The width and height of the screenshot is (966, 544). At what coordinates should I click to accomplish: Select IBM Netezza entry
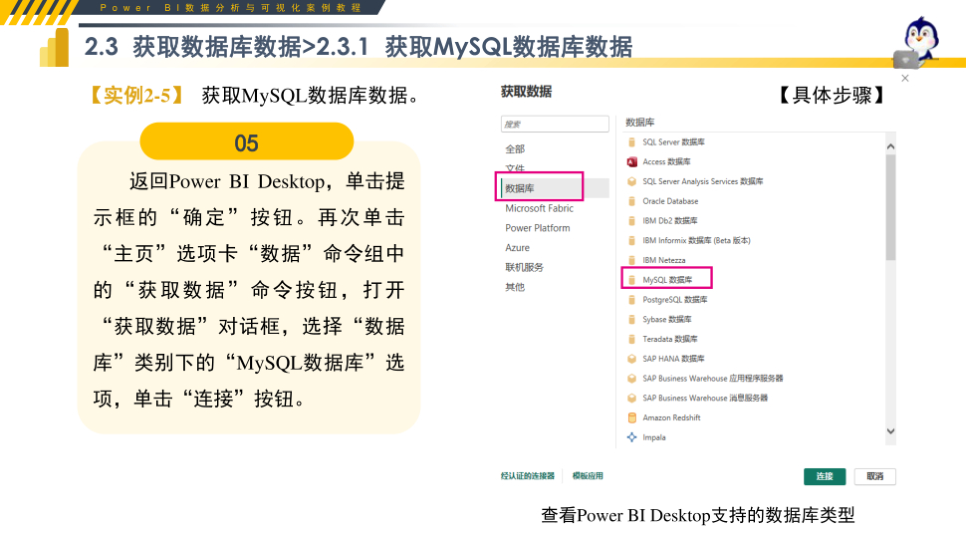point(664,261)
